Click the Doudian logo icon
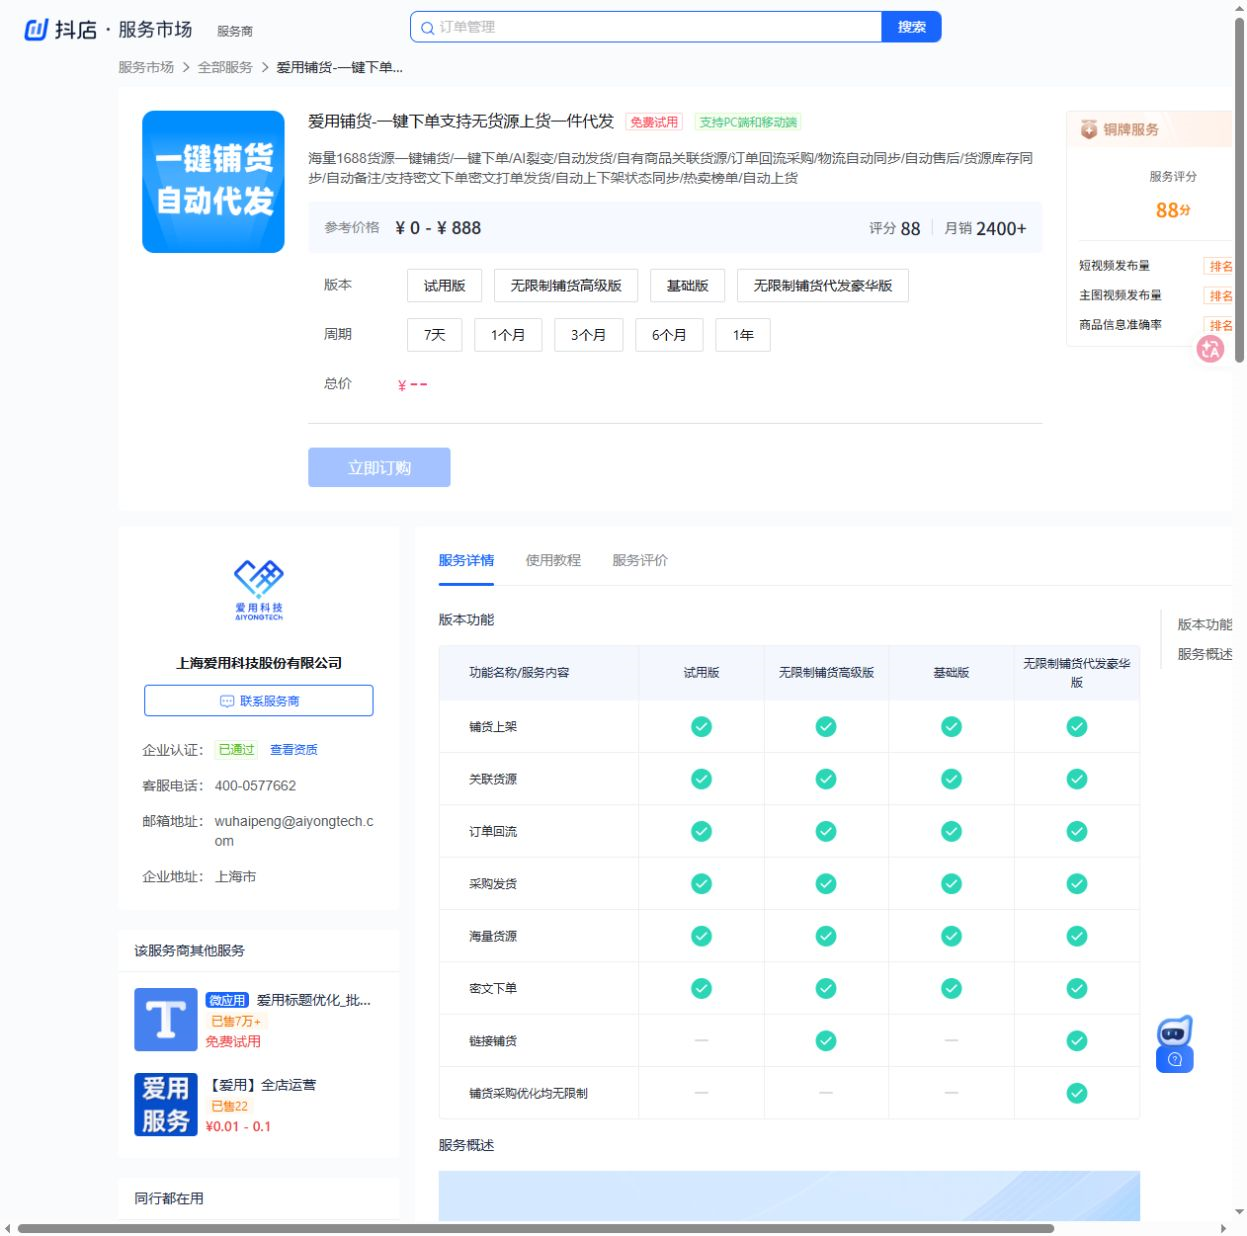This screenshot has height=1236, width=1247. click(36, 30)
